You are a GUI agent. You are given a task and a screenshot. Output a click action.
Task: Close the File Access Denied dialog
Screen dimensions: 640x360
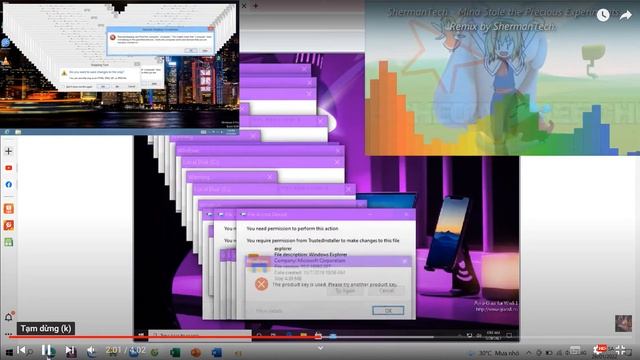(407, 214)
